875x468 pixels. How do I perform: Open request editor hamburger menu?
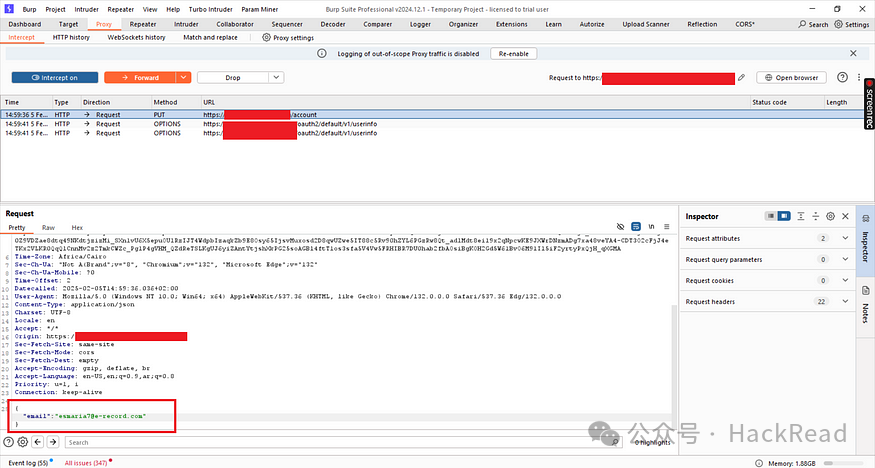pyautogui.click(x=666, y=226)
